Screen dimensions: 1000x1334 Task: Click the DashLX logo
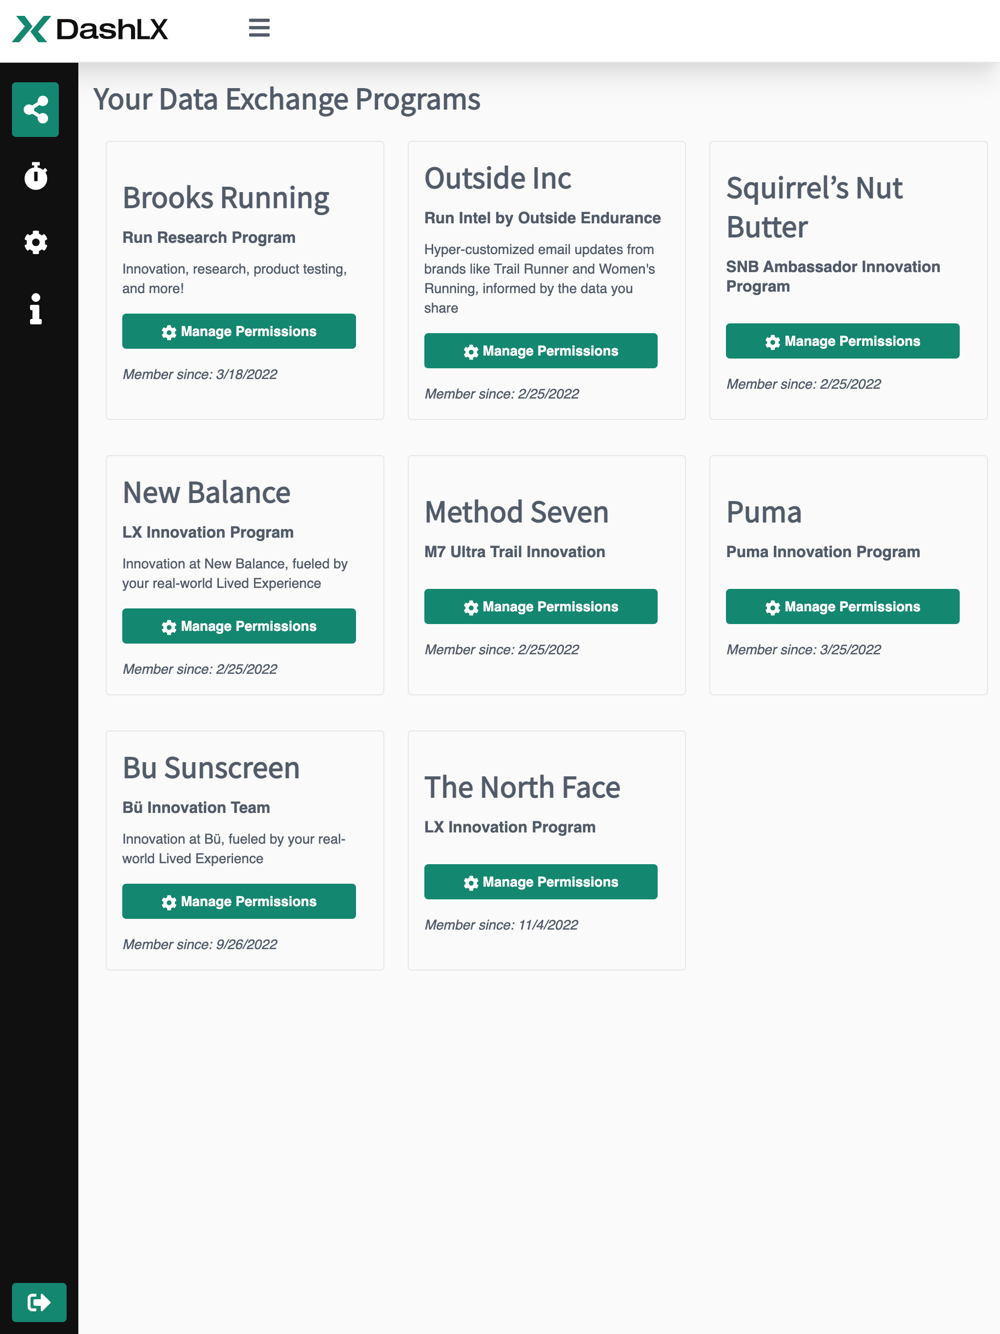tap(90, 29)
